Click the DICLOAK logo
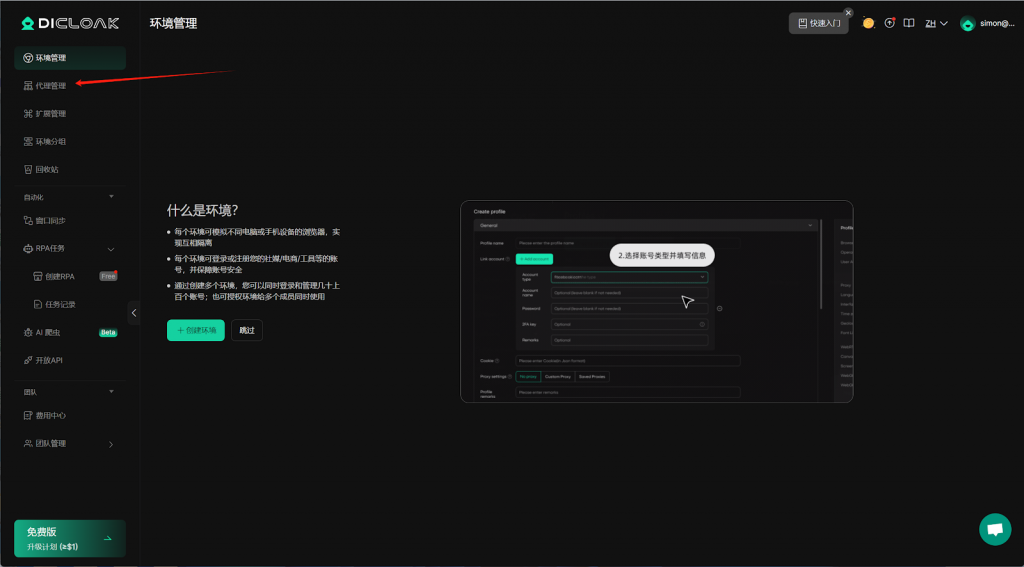This screenshot has width=1024, height=567. click(70, 22)
